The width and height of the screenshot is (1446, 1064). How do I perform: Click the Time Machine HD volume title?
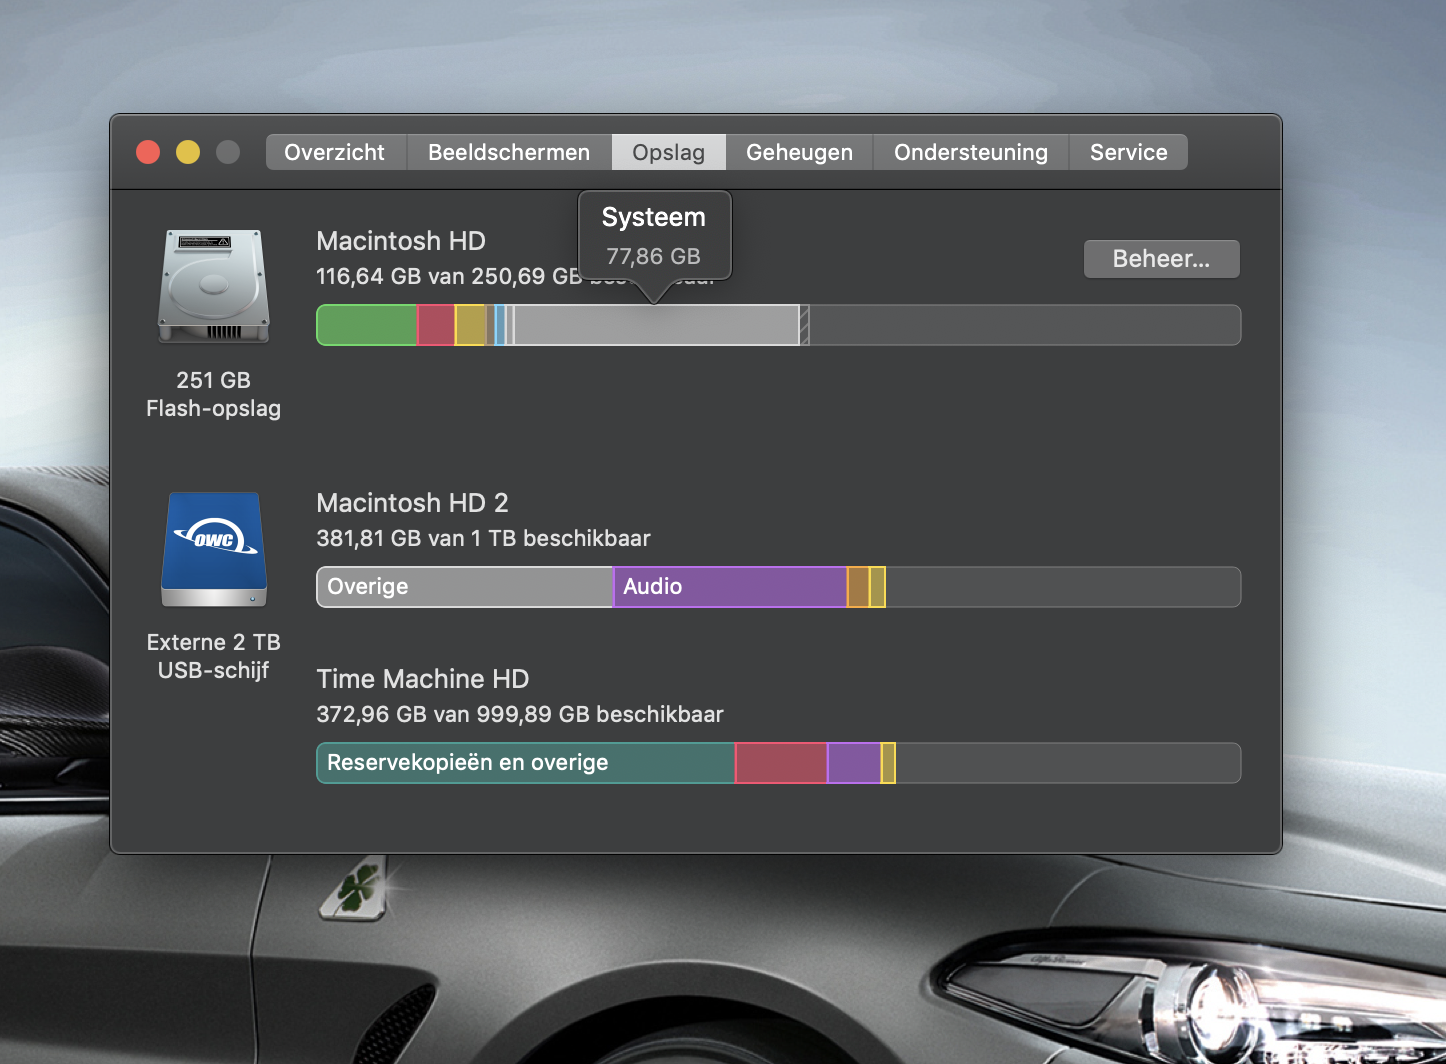coord(422,679)
